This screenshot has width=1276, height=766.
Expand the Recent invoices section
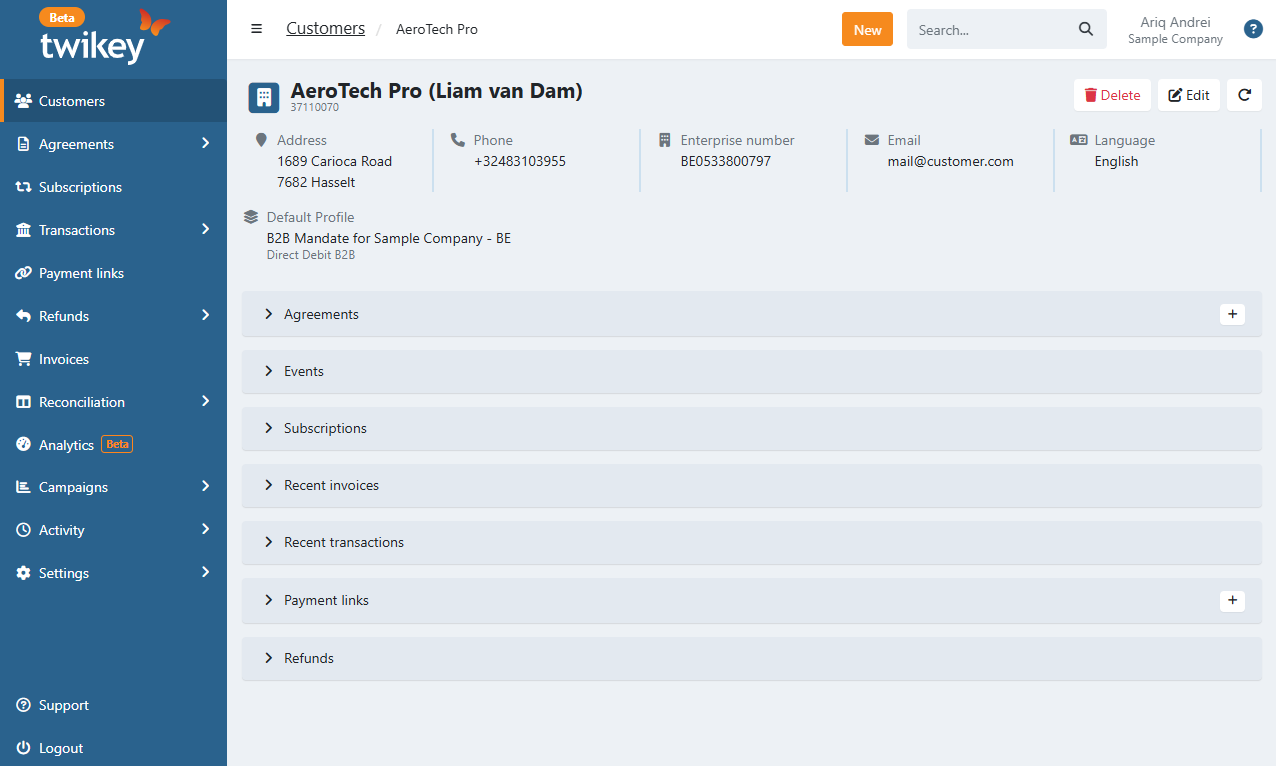331,485
